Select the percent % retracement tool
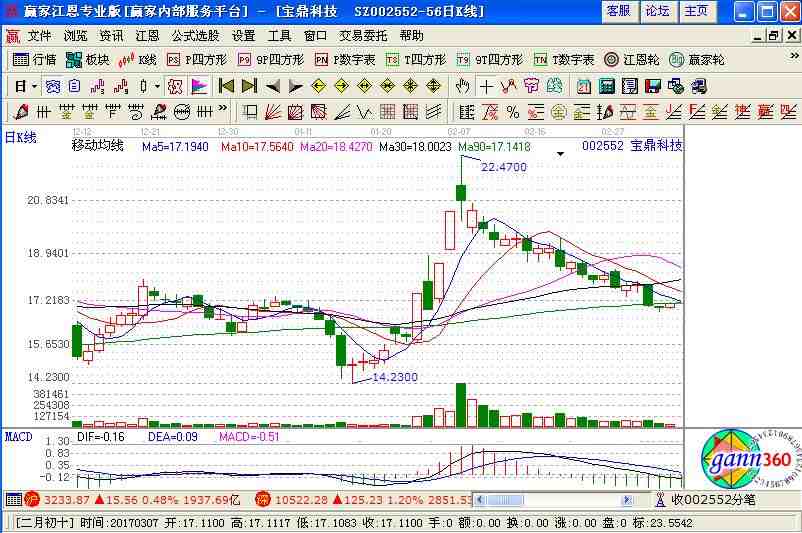This screenshot has height=533, width=802. [x=513, y=112]
